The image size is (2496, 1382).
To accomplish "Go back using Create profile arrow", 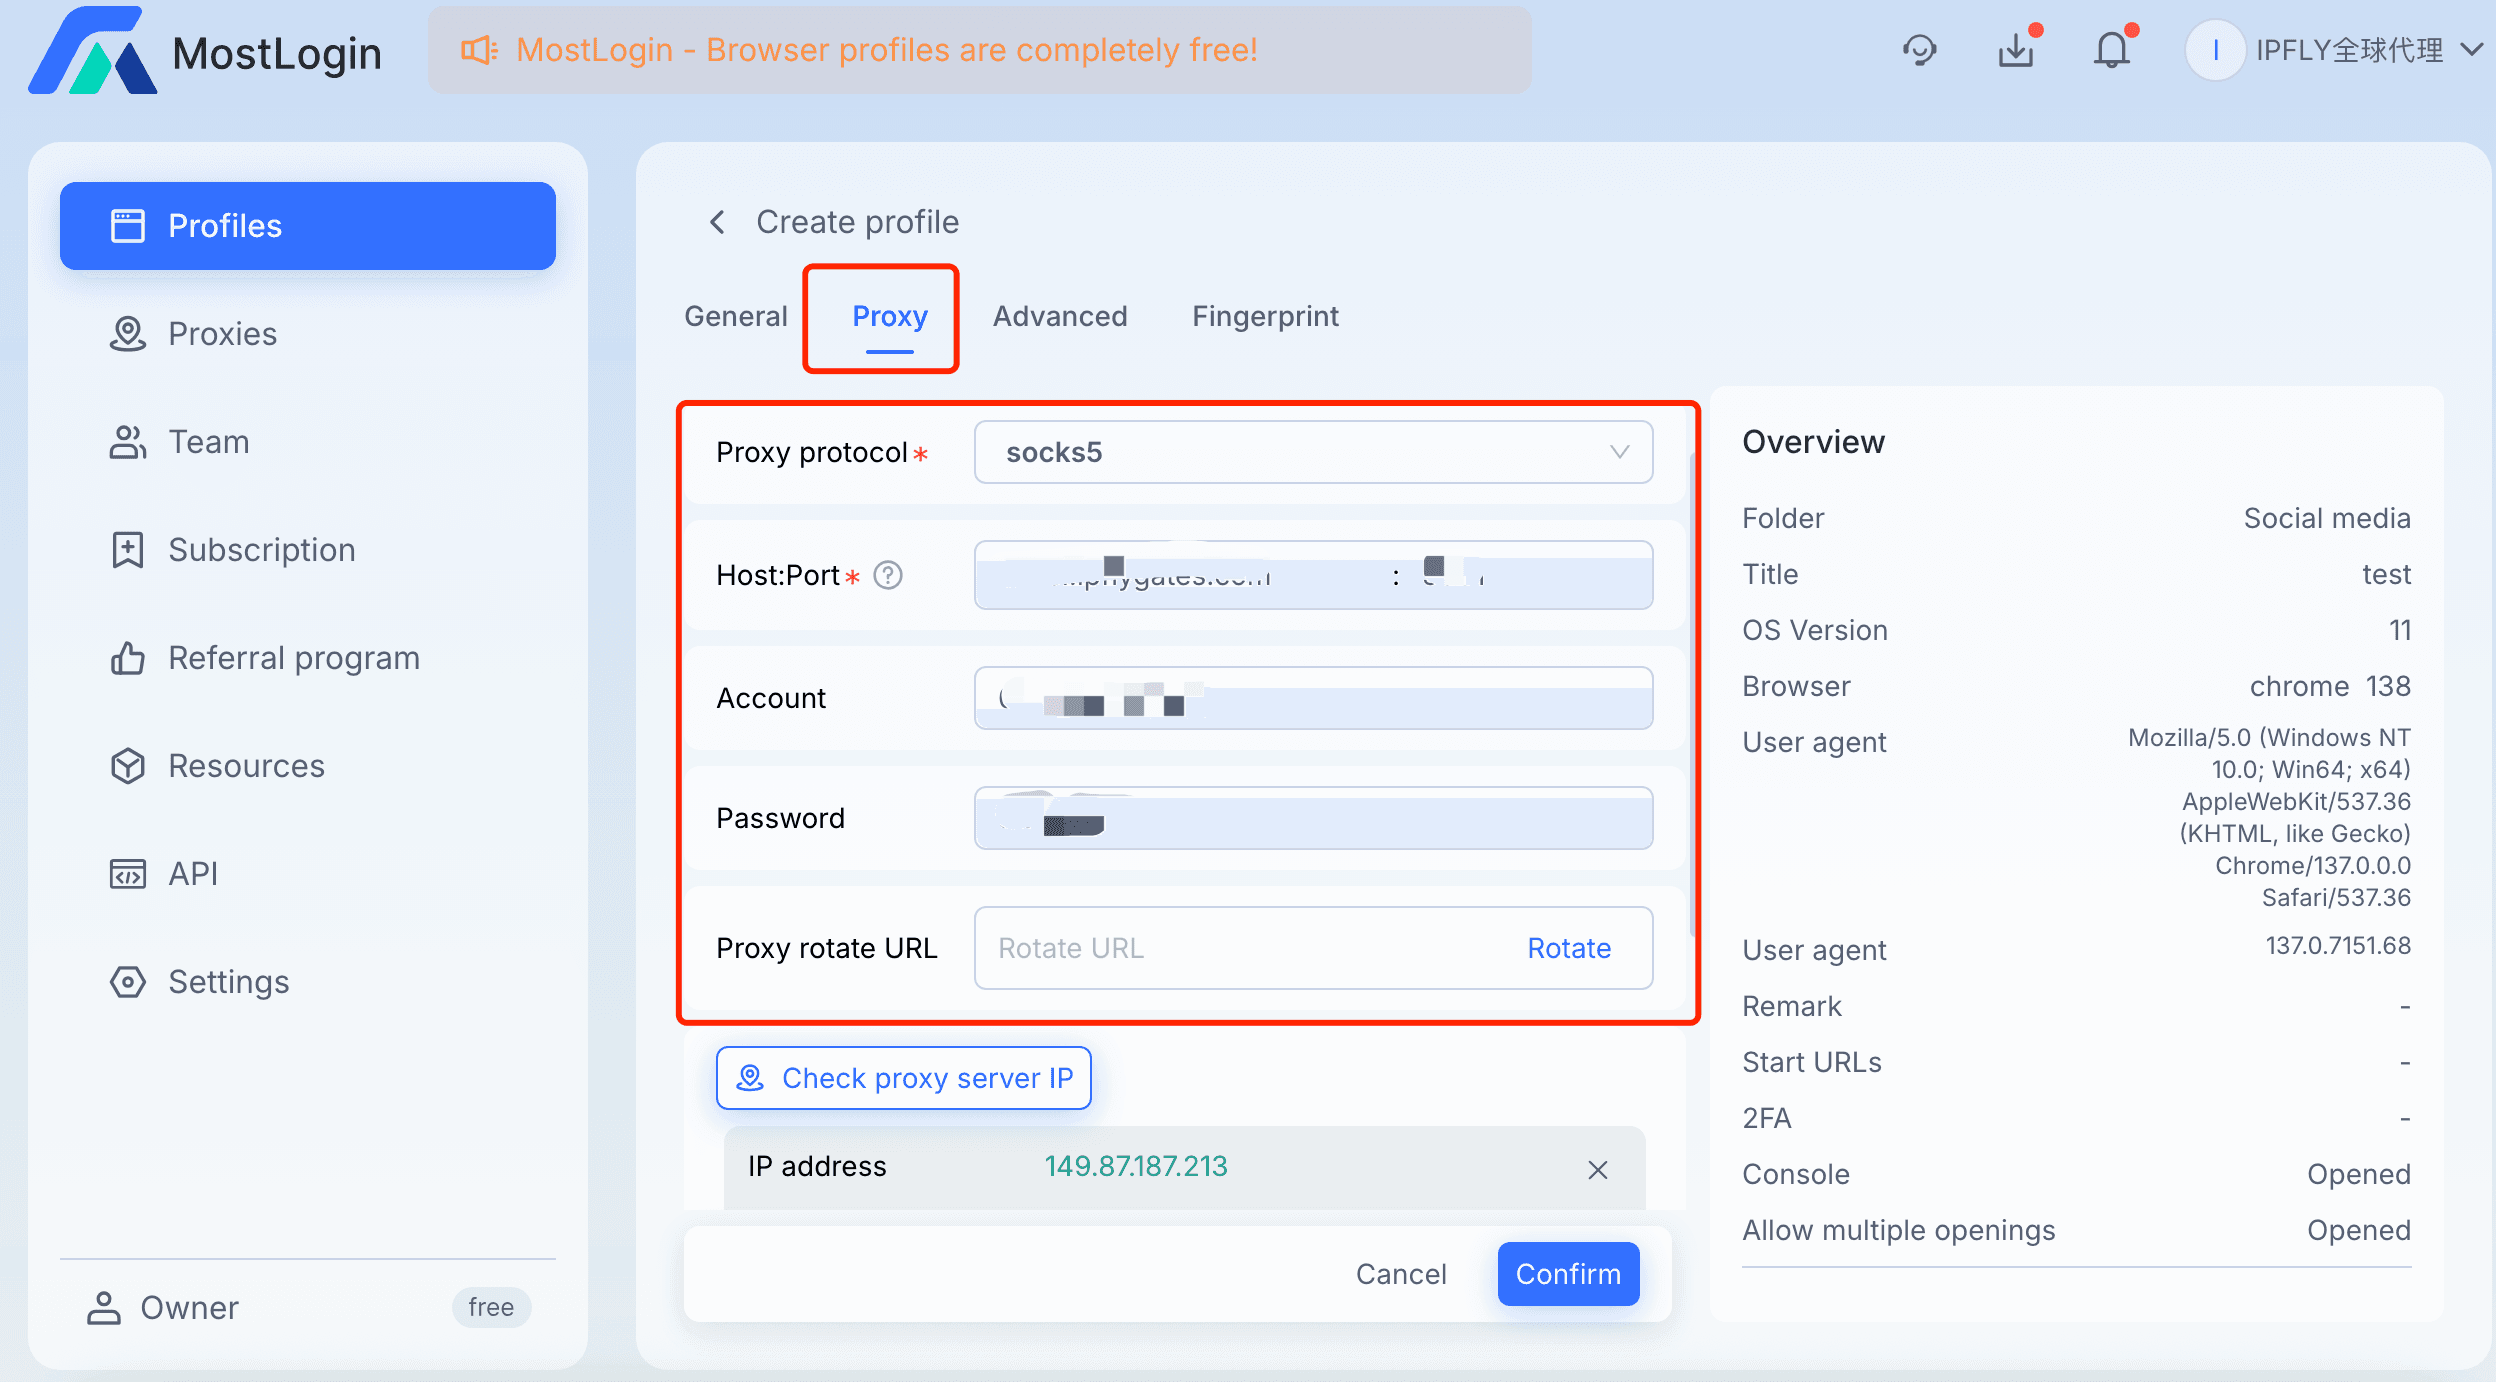I will 717,222.
